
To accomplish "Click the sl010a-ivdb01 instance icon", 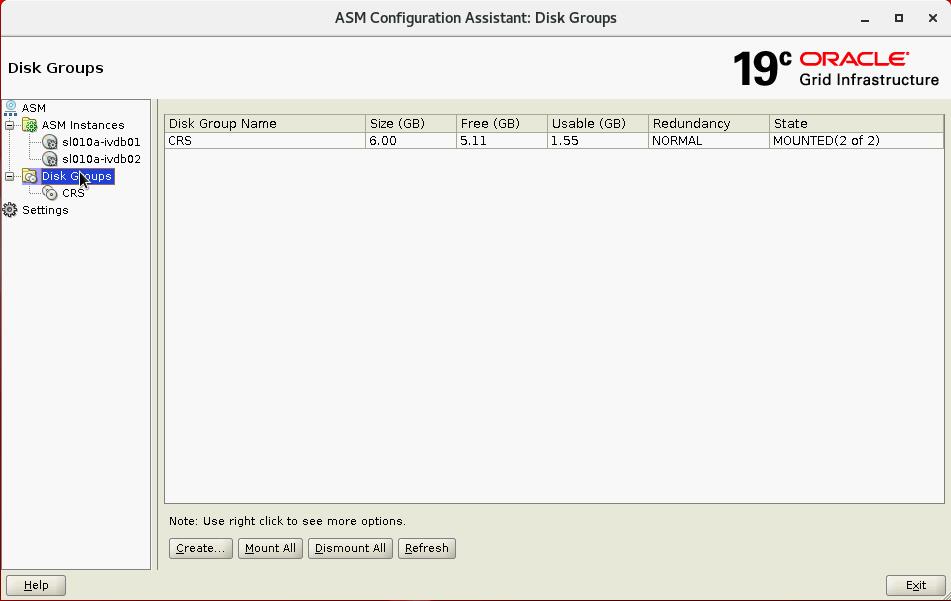I will point(50,142).
